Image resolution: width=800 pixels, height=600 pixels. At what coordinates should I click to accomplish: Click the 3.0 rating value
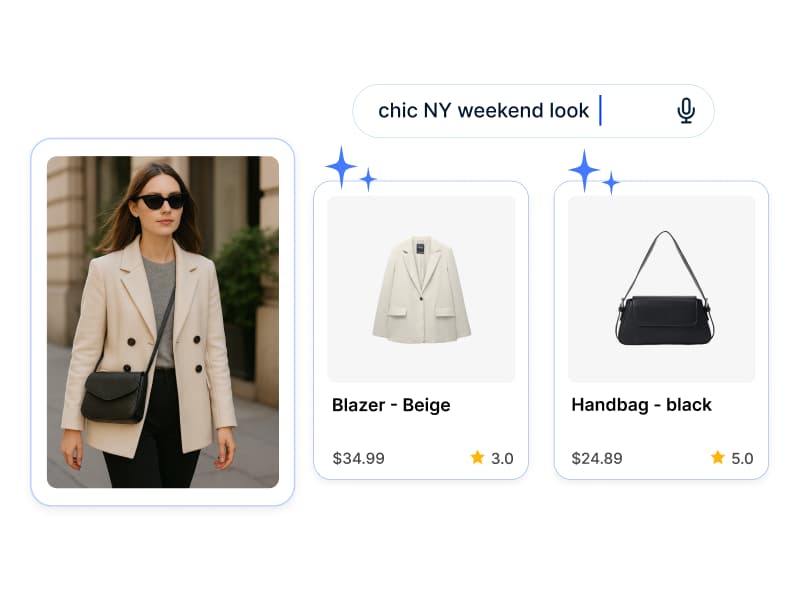[502, 458]
